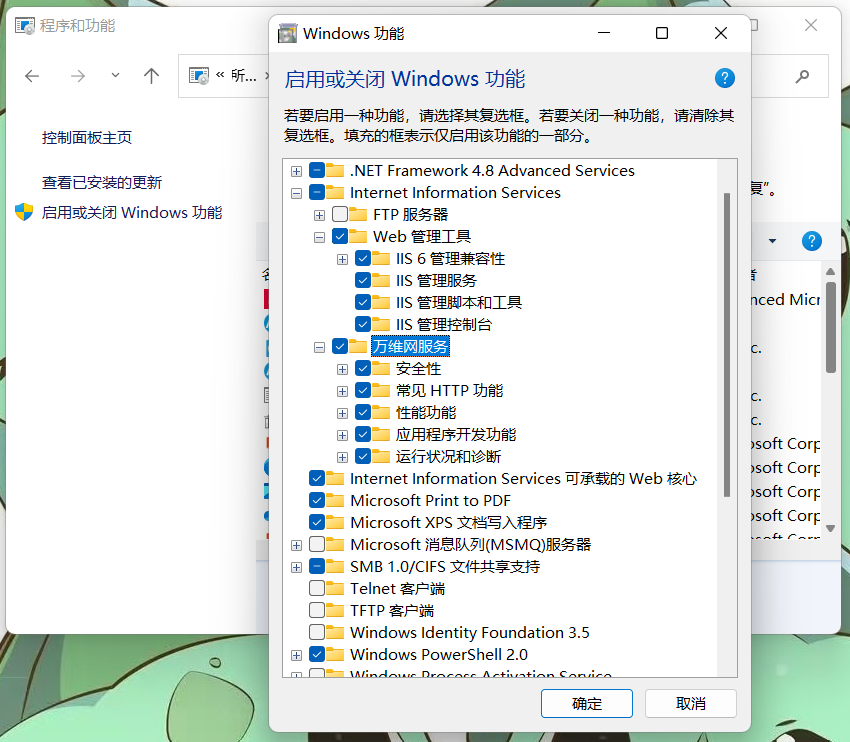Go back in the 程序和功能 window
The image size is (850, 742).
pyautogui.click(x=32, y=76)
